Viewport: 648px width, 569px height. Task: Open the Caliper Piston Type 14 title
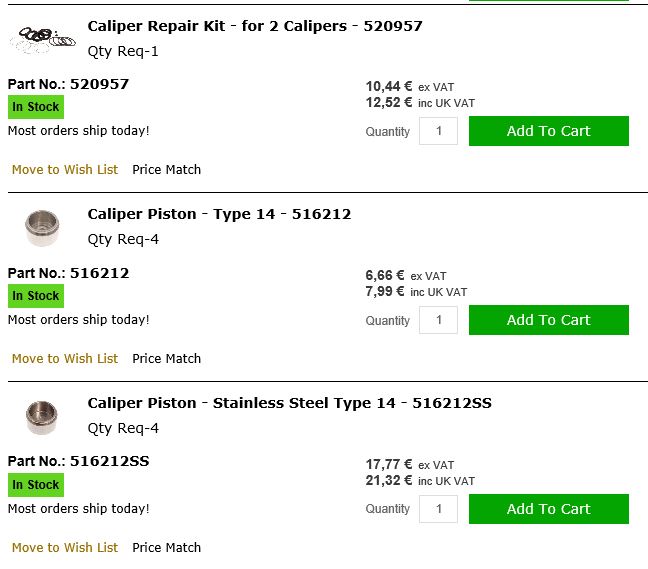click(219, 214)
